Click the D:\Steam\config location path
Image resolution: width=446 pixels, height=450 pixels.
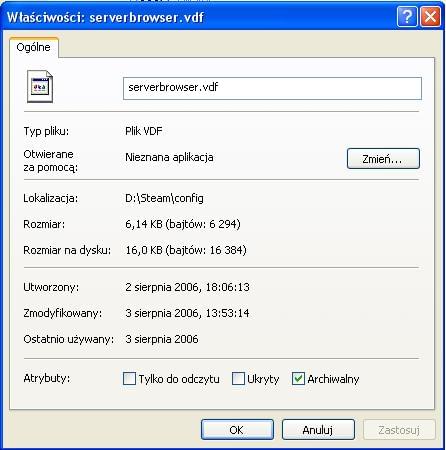164,198
